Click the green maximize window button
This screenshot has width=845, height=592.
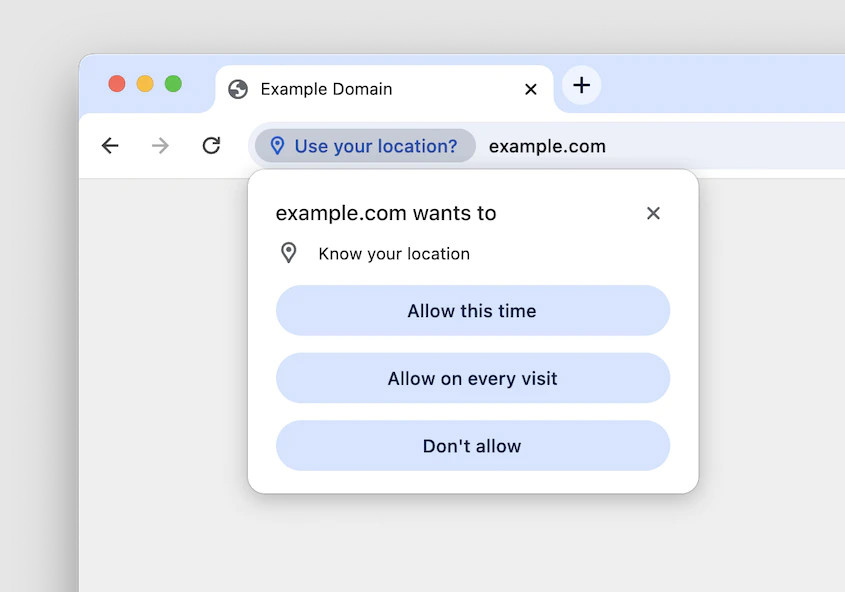click(x=173, y=84)
